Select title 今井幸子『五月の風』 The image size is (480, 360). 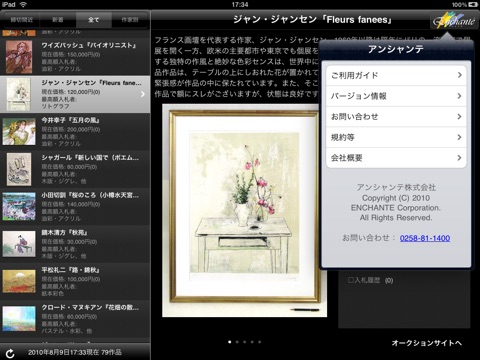[71, 120]
